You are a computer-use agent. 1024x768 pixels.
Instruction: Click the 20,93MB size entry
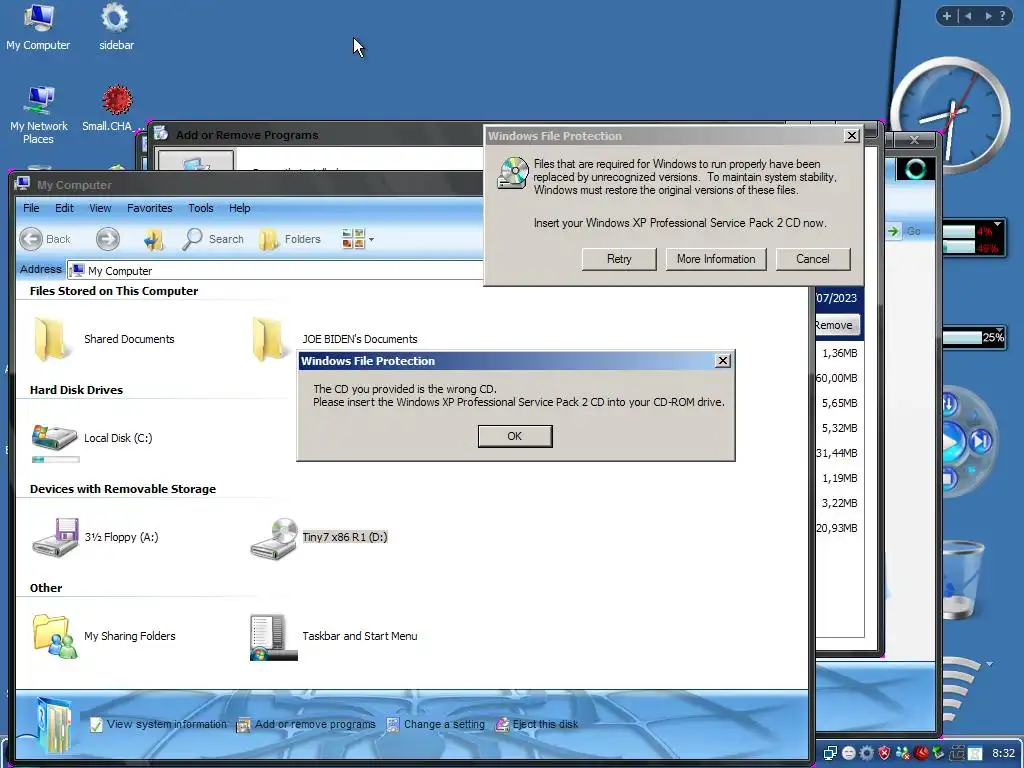tap(837, 528)
